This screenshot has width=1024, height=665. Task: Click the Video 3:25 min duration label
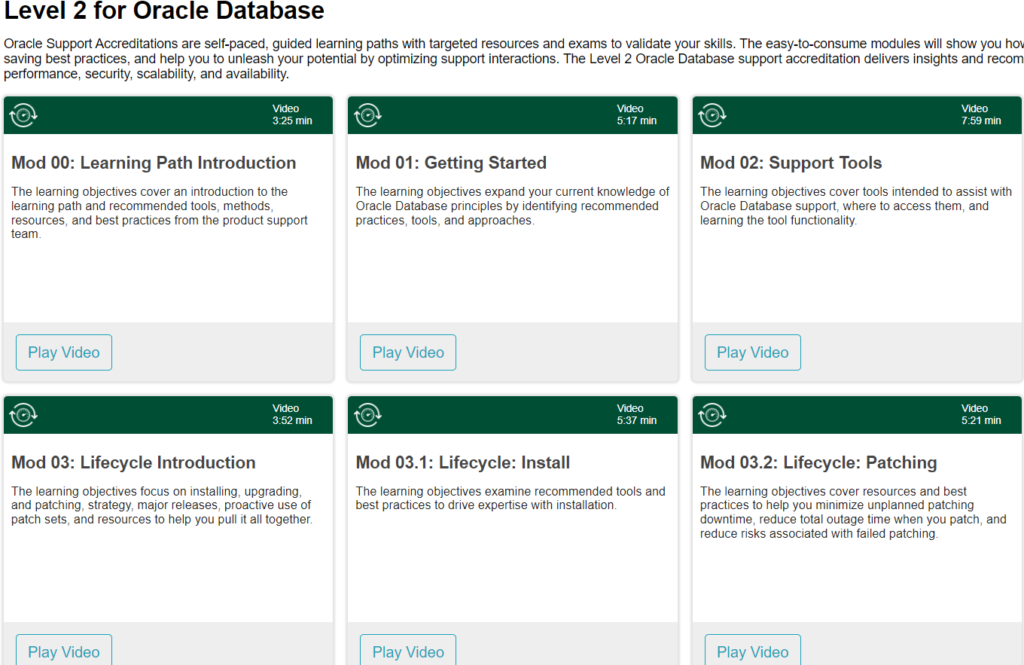[292, 115]
